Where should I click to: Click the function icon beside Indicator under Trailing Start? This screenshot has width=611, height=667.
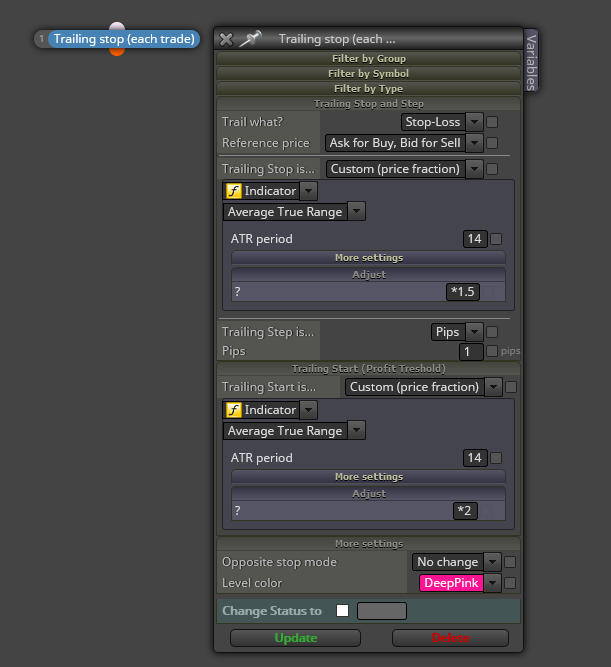click(x=234, y=410)
